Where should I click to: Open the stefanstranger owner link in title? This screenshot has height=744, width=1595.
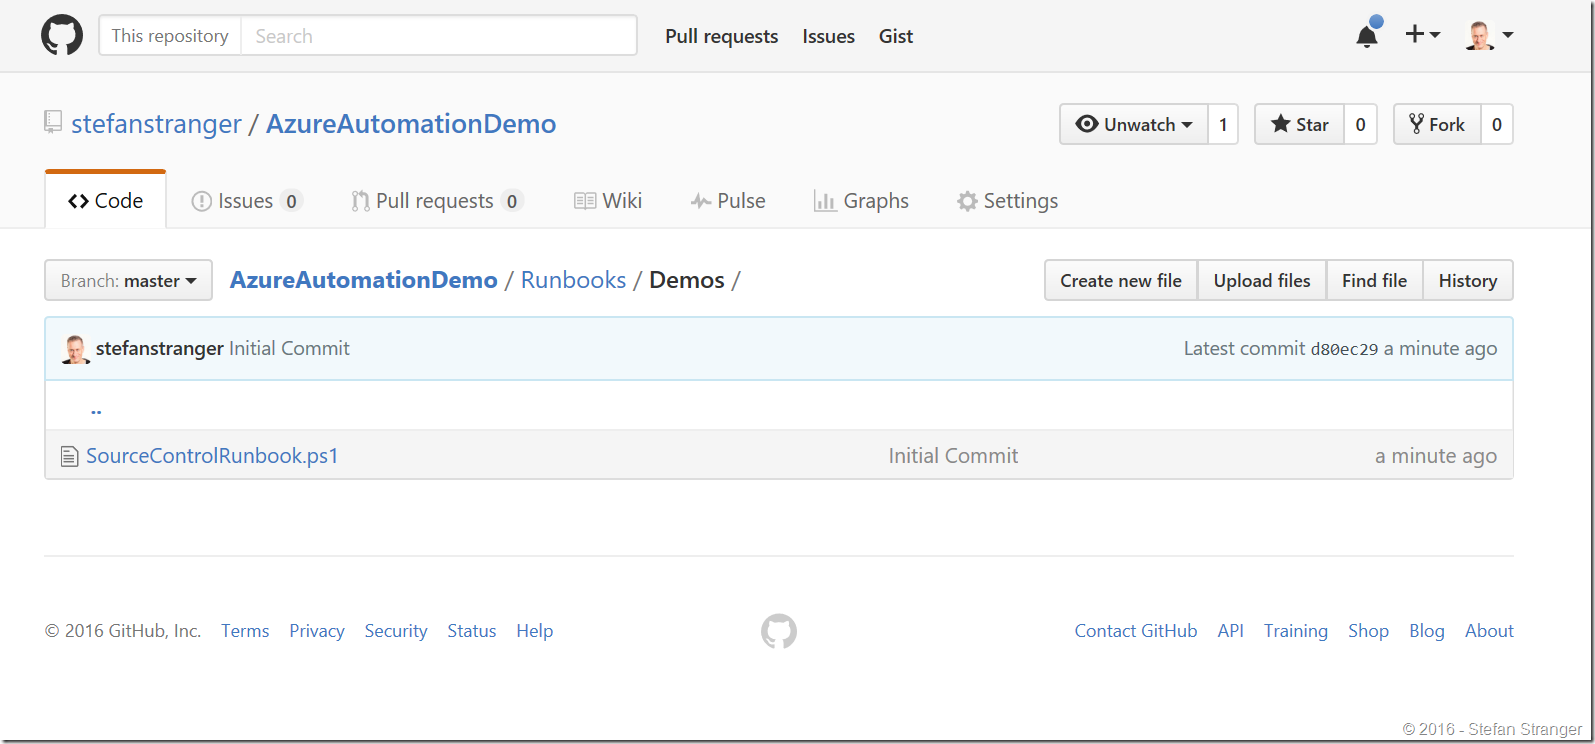coord(156,124)
